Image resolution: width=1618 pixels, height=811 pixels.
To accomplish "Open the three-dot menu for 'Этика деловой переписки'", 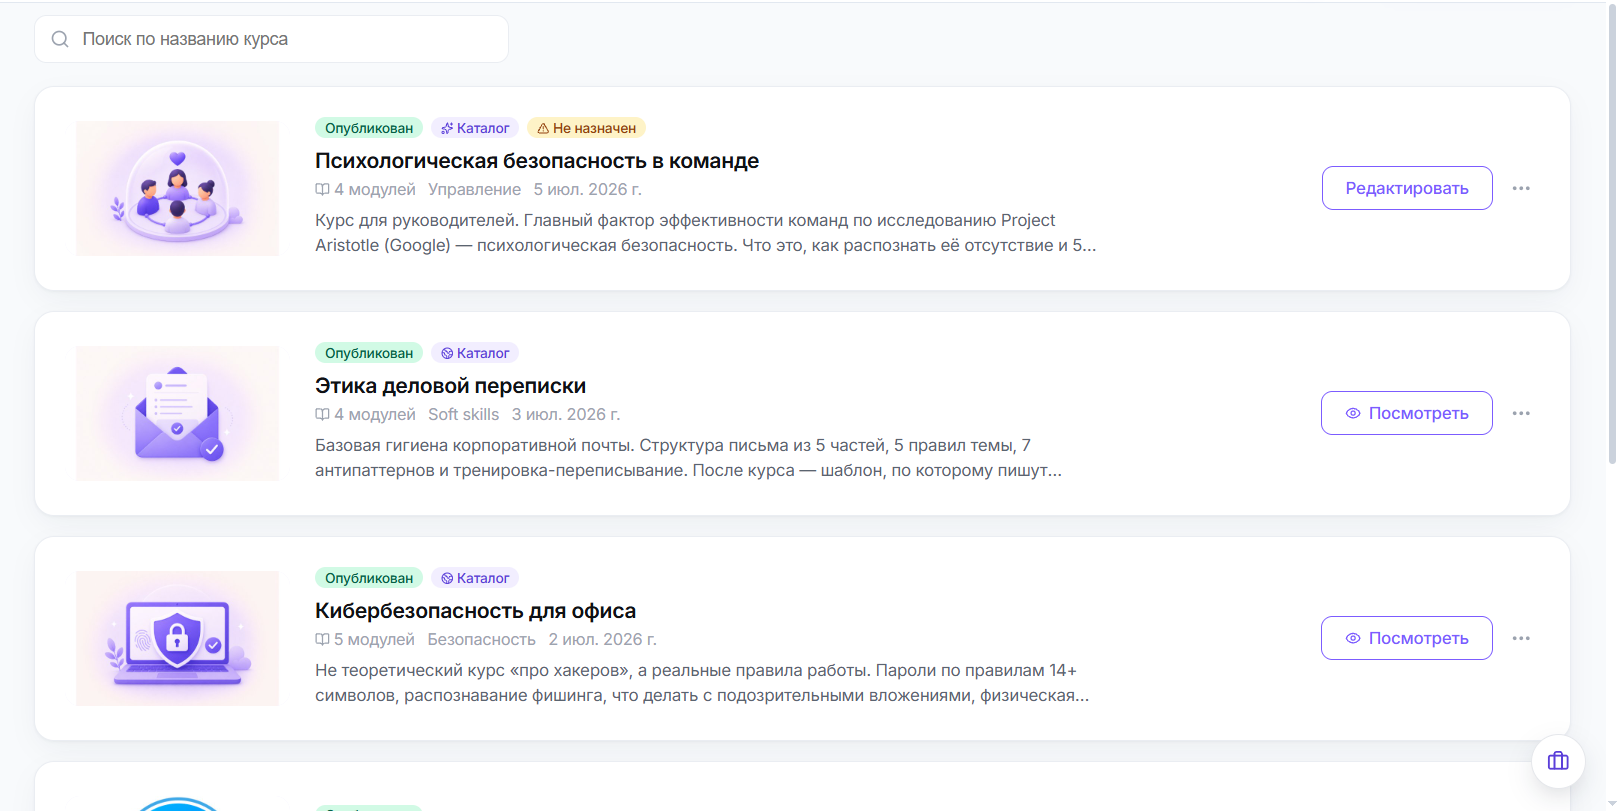I will click(1521, 413).
